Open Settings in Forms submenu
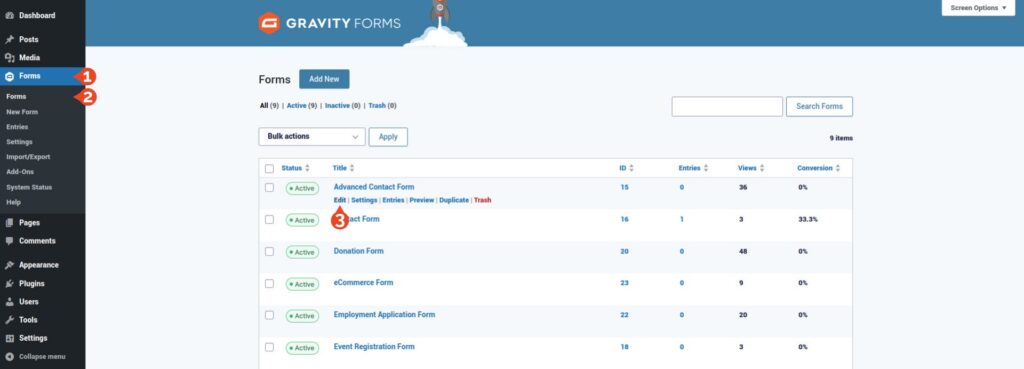 (19, 142)
